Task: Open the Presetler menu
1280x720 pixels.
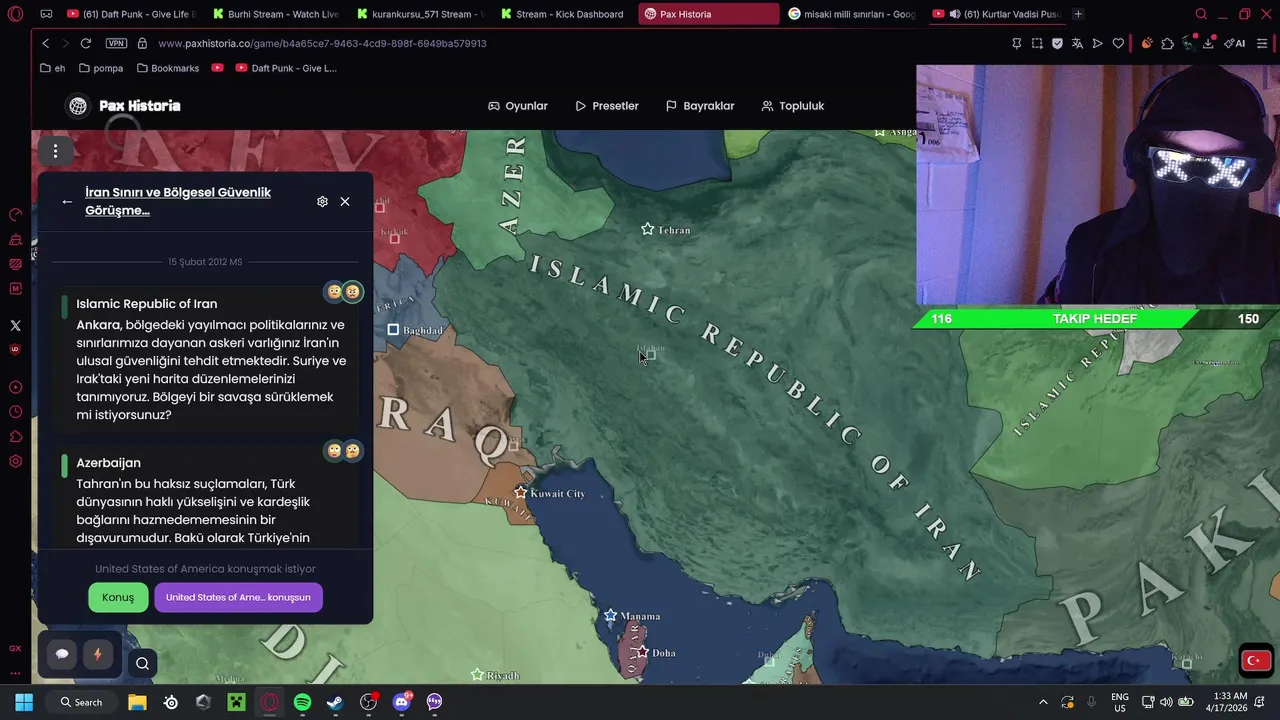Action: click(x=607, y=106)
